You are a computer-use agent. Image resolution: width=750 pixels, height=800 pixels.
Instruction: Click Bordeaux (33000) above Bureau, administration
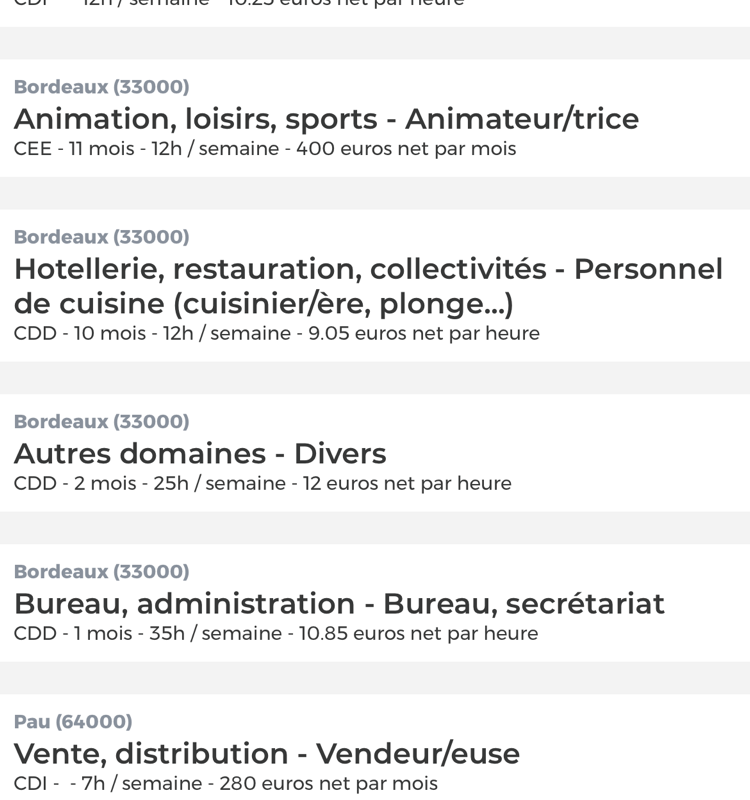click(102, 571)
